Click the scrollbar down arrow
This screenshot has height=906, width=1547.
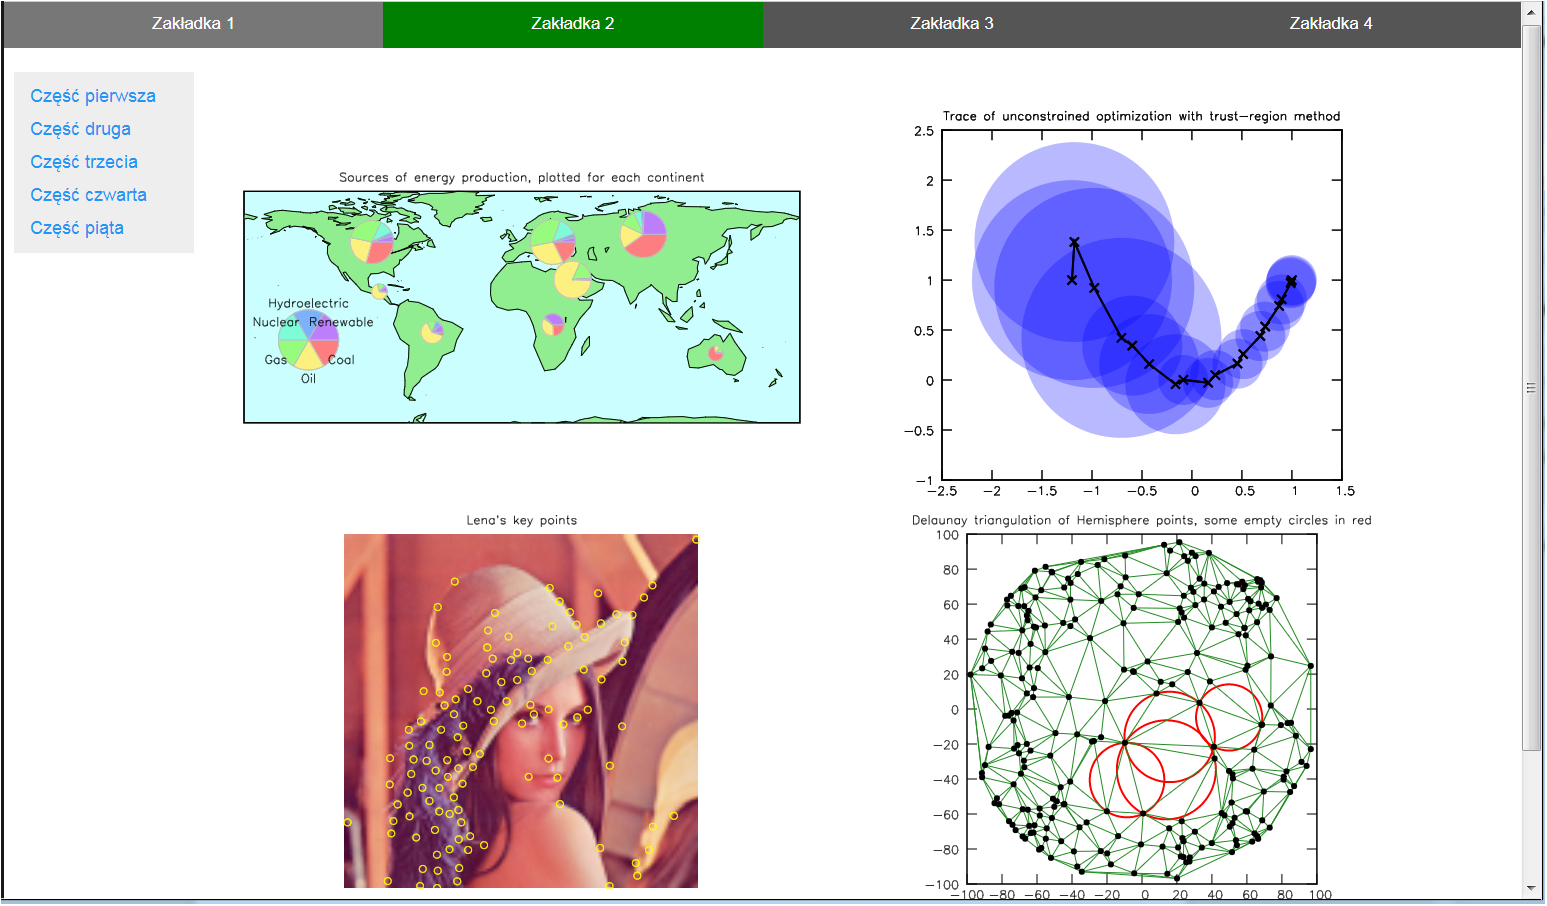coord(1530,888)
